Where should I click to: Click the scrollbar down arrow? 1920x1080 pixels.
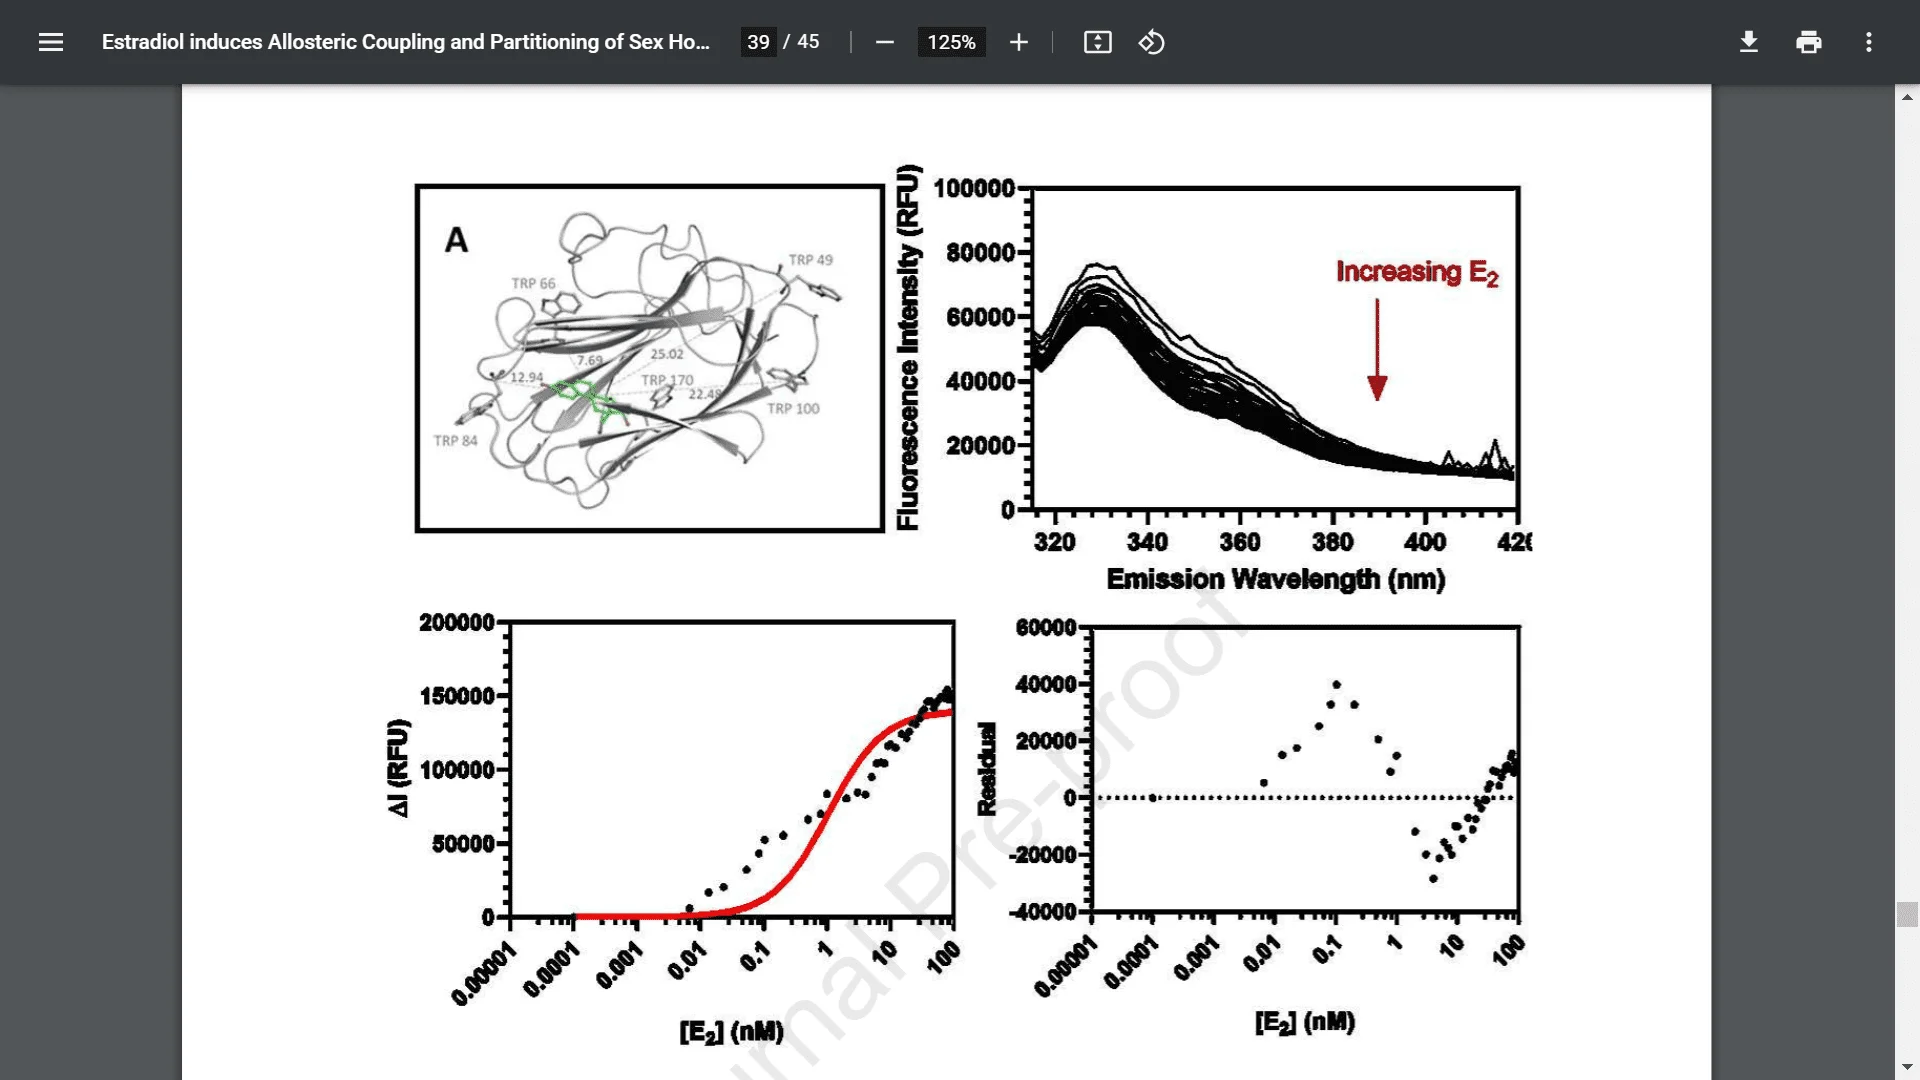click(1907, 1067)
